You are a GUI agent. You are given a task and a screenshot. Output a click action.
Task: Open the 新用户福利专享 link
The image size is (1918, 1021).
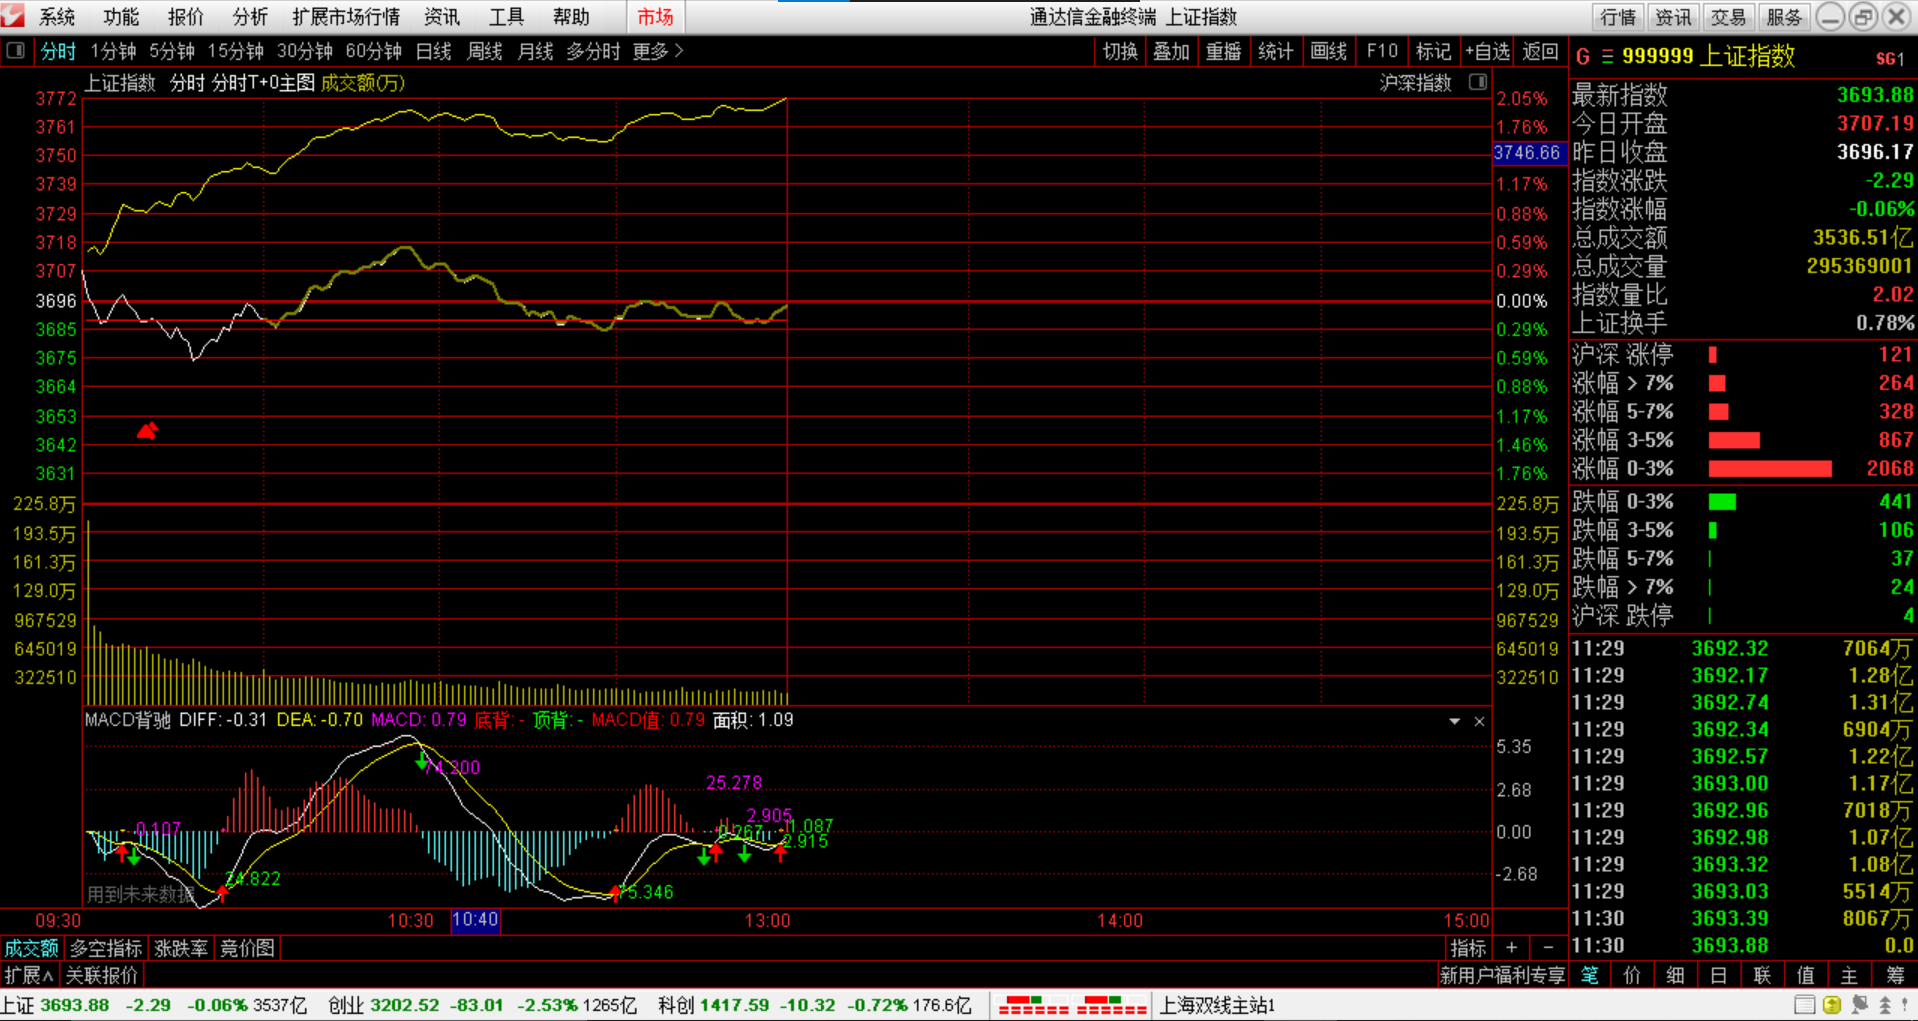pos(1502,975)
